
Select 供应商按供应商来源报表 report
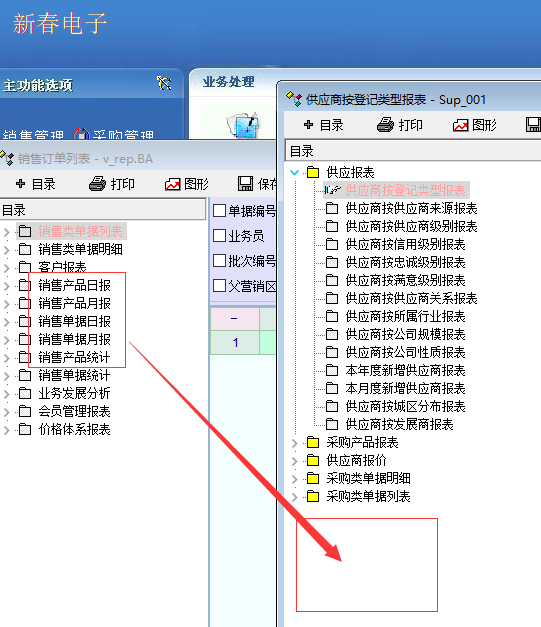(411, 208)
